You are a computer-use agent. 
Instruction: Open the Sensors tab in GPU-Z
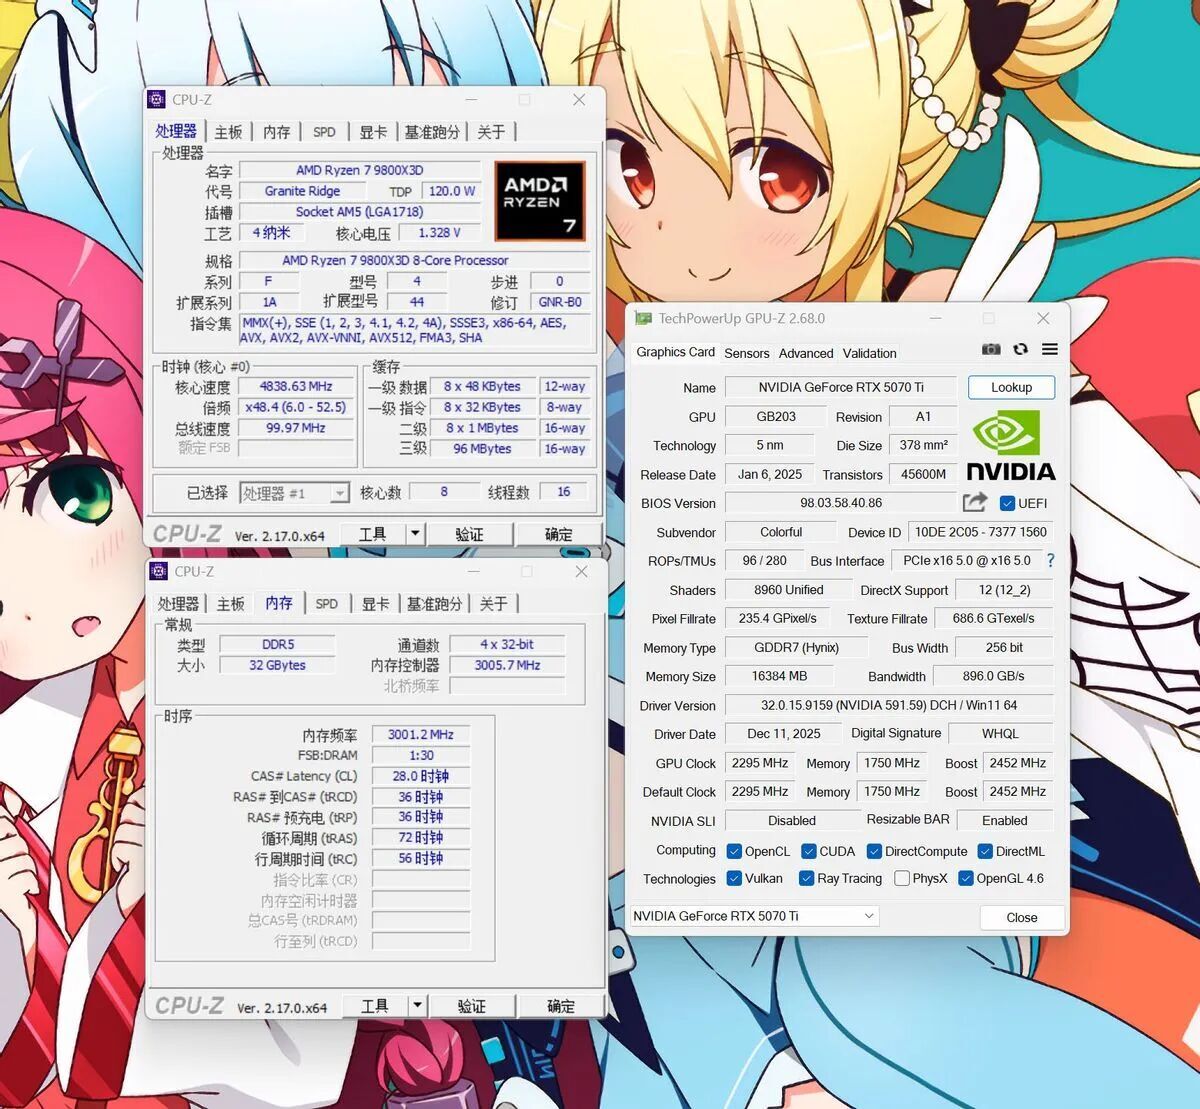tap(747, 353)
